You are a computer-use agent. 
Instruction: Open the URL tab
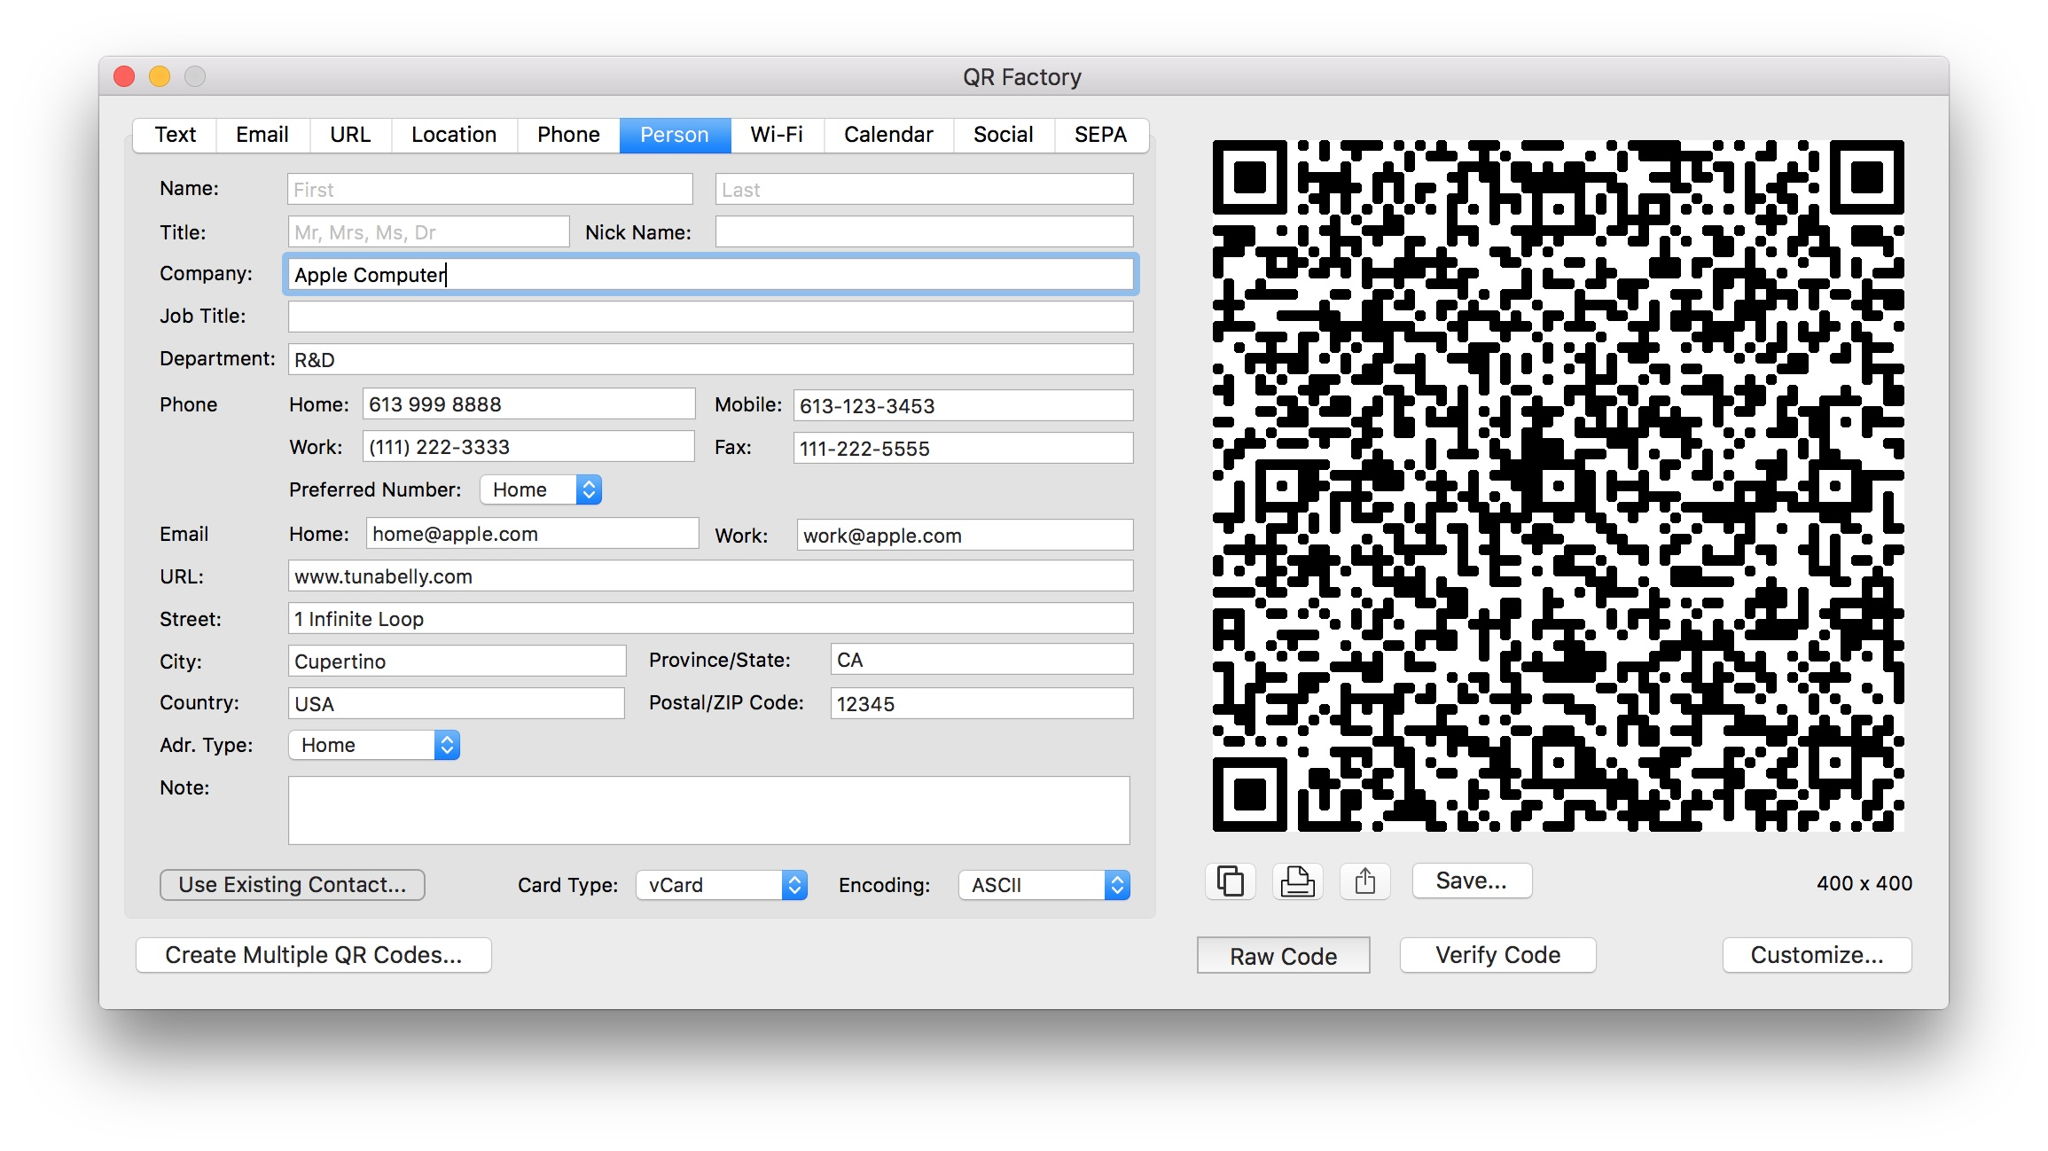pos(350,135)
